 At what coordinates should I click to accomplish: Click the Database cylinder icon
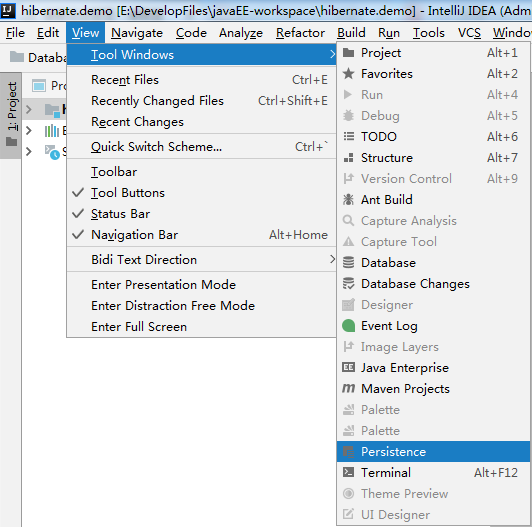tap(348, 263)
